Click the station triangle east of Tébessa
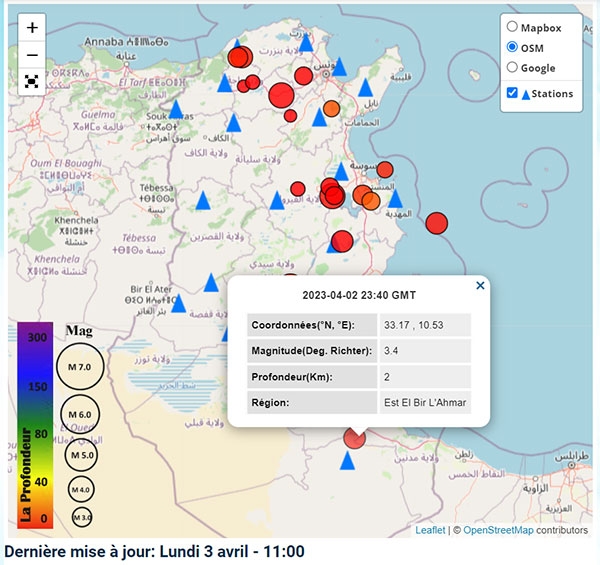600x565 pixels. click(x=203, y=200)
